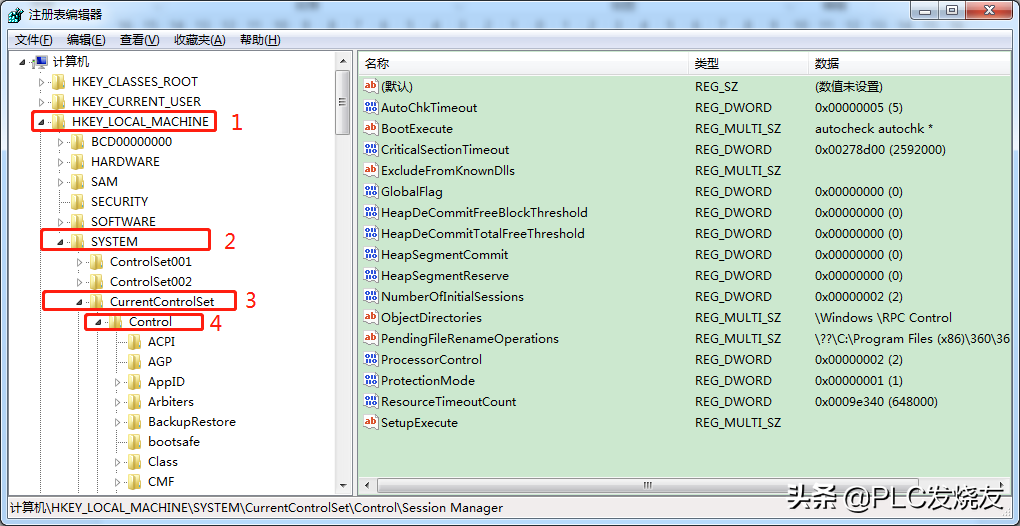Click the Registry Editor title bar icon
The width and height of the screenshot is (1020, 526).
16,14
